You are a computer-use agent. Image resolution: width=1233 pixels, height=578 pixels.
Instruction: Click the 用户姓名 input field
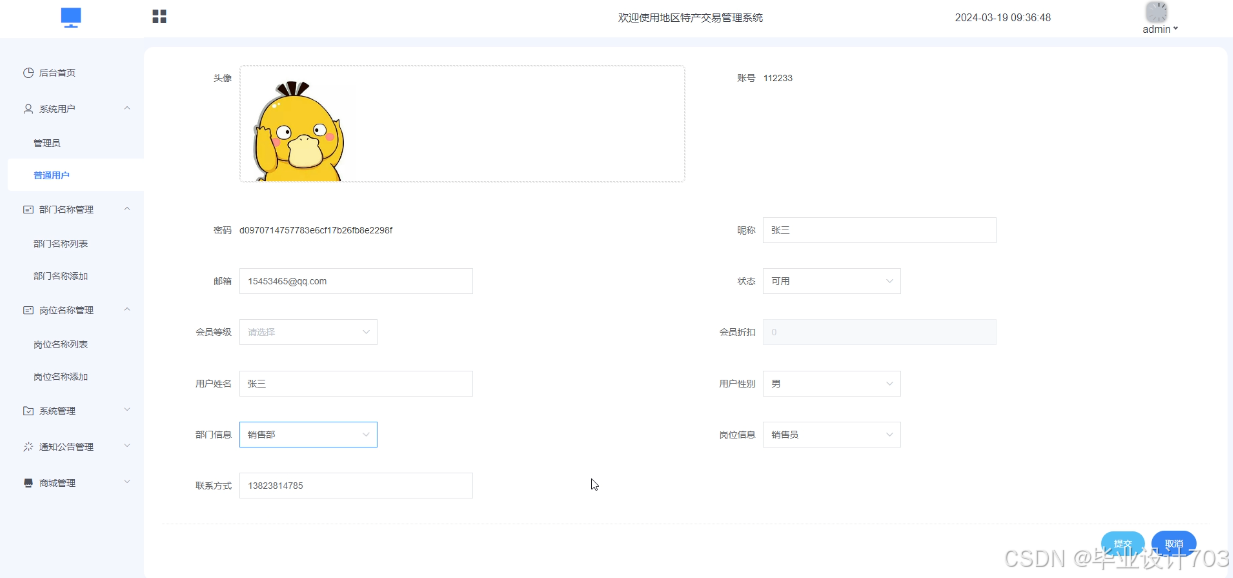(x=356, y=384)
